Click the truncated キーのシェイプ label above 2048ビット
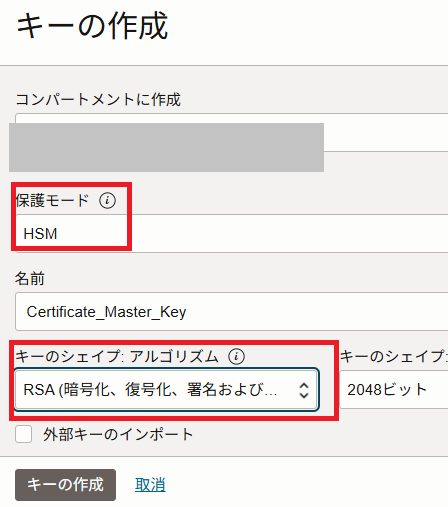 (394, 356)
